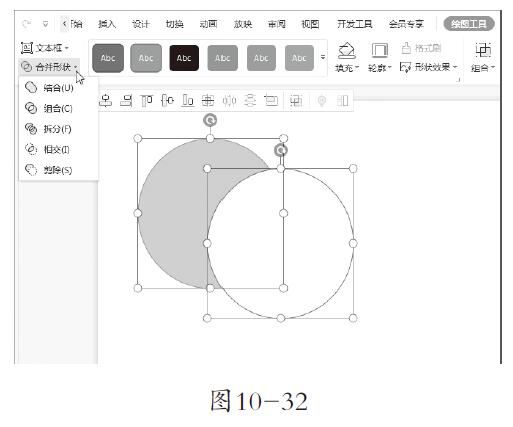Open the 绘图工具 drawing tools tab
Viewport: 513px width, 427px height.
coord(469,24)
